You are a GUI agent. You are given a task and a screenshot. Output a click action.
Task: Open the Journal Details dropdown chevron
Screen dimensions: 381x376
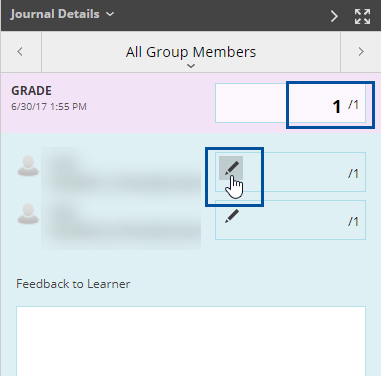pyautogui.click(x=110, y=14)
